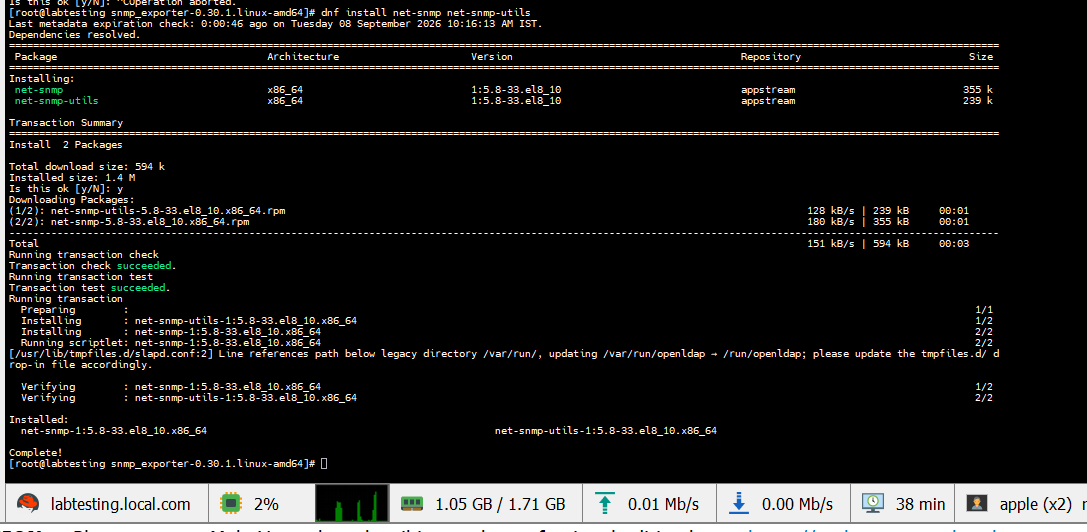The image size is (1087, 532).
Task: Click the Size column header
Action: (981, 57)
